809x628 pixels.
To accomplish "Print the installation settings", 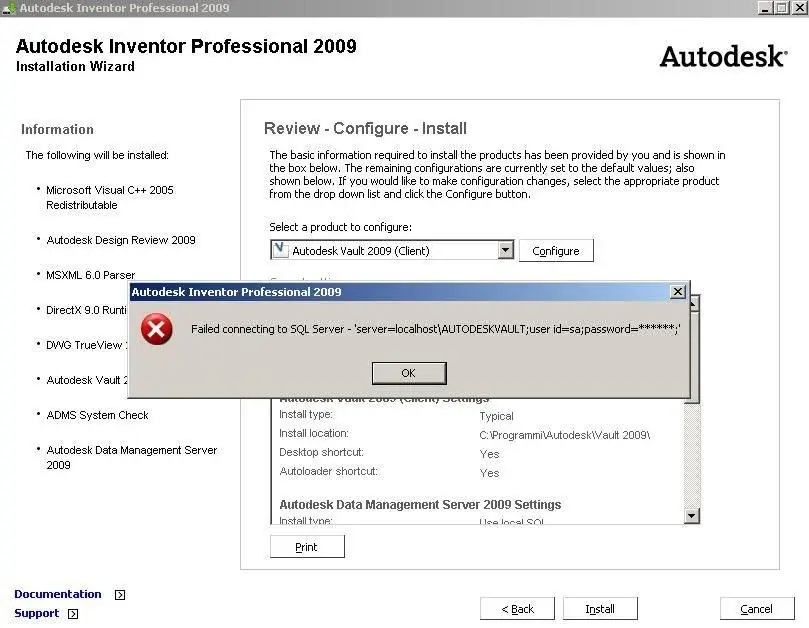I will tap(307, 547).
